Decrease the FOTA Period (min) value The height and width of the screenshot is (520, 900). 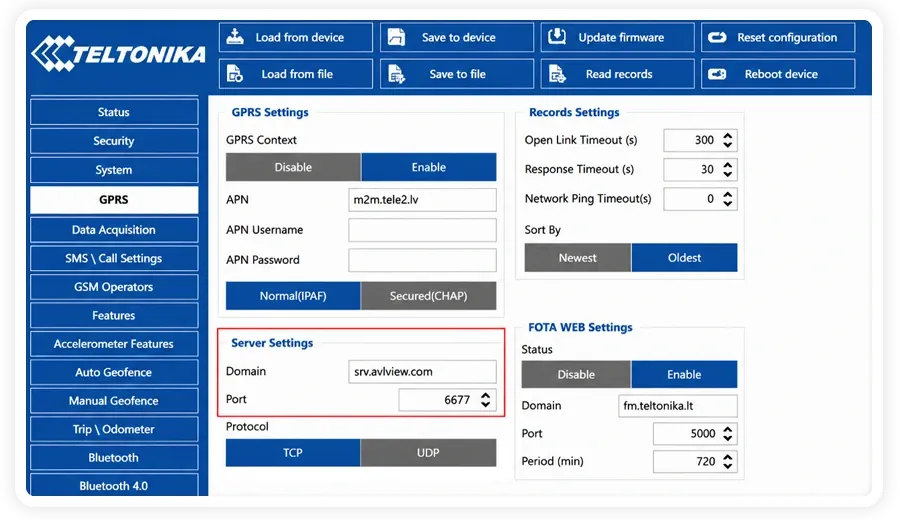tap(728, 466)
